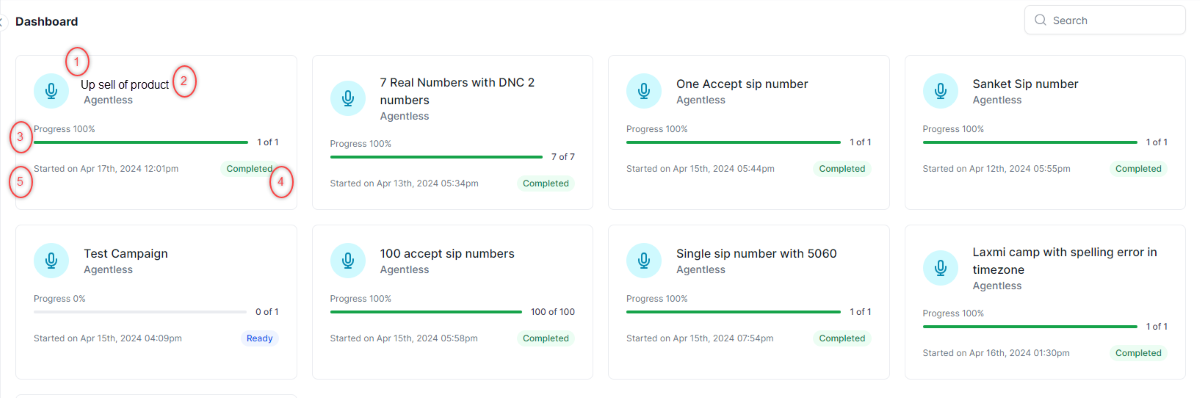Click progress bar of Test Campaign
This screenshot has height=398, width=1200.
click(141, 312)
